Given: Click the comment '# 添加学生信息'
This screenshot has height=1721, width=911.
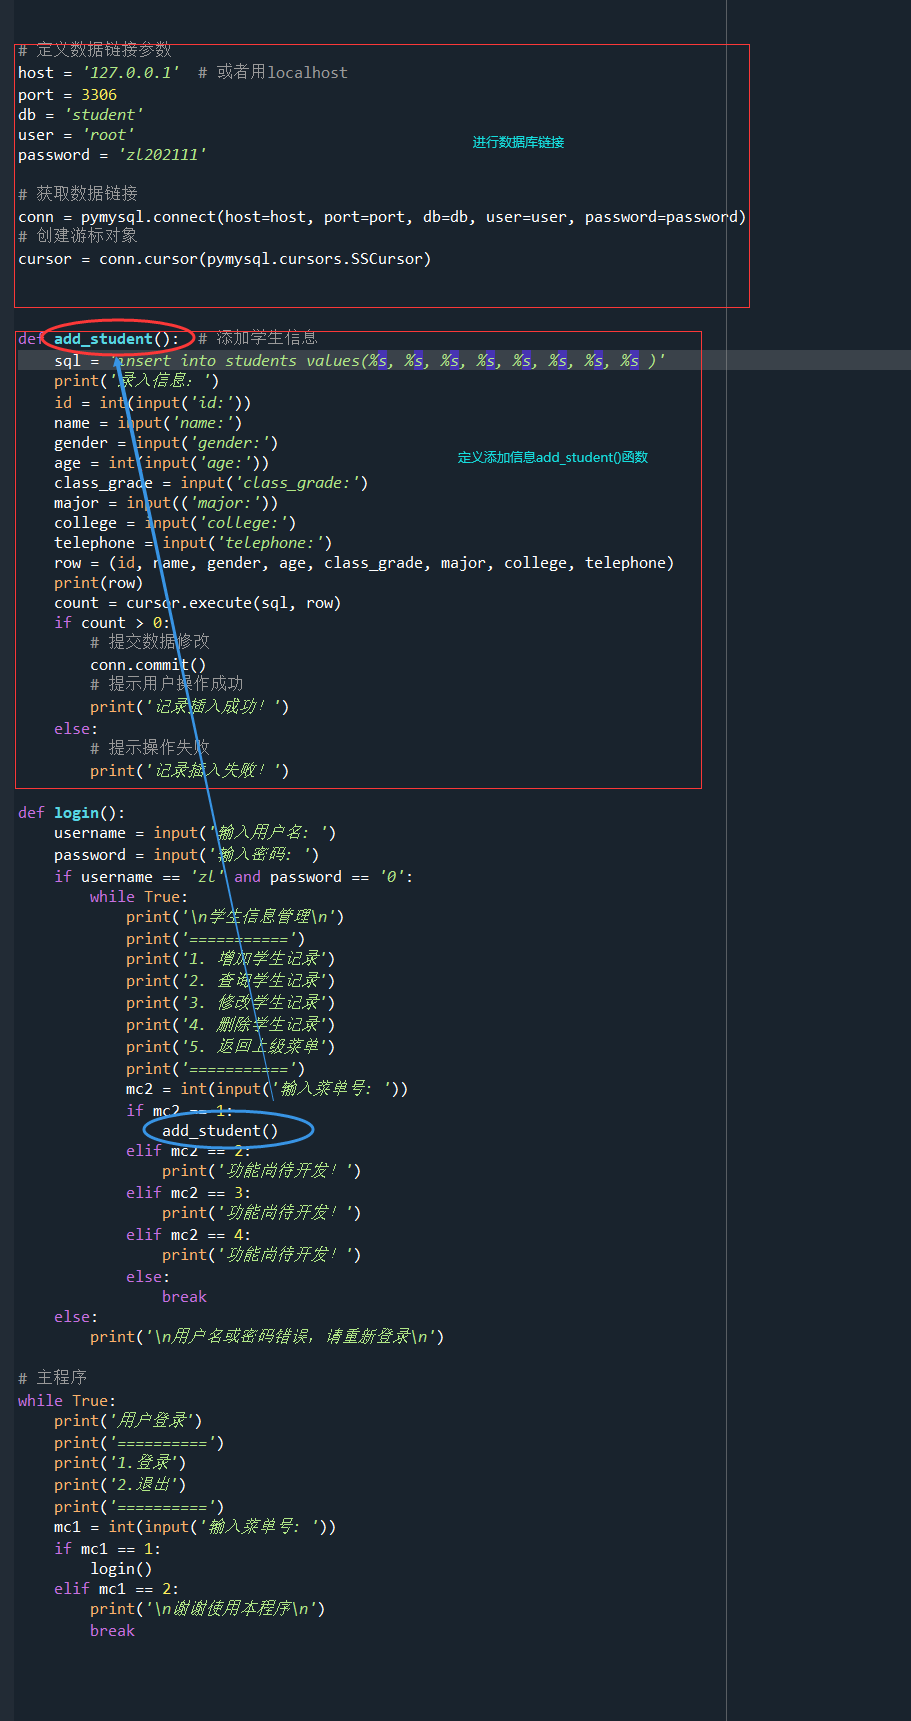Looking at the screenshot, I should point(258,338).
